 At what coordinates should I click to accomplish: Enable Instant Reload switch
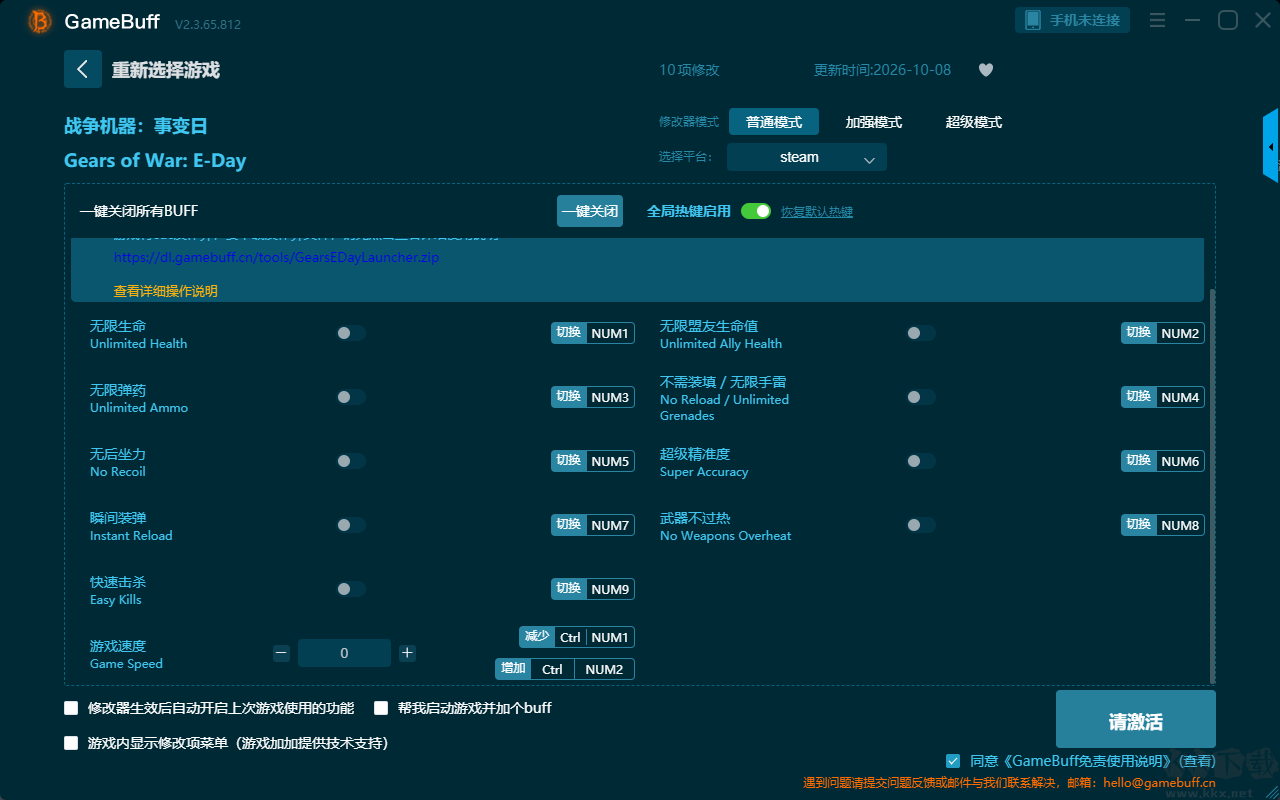(x=351, y=525)
